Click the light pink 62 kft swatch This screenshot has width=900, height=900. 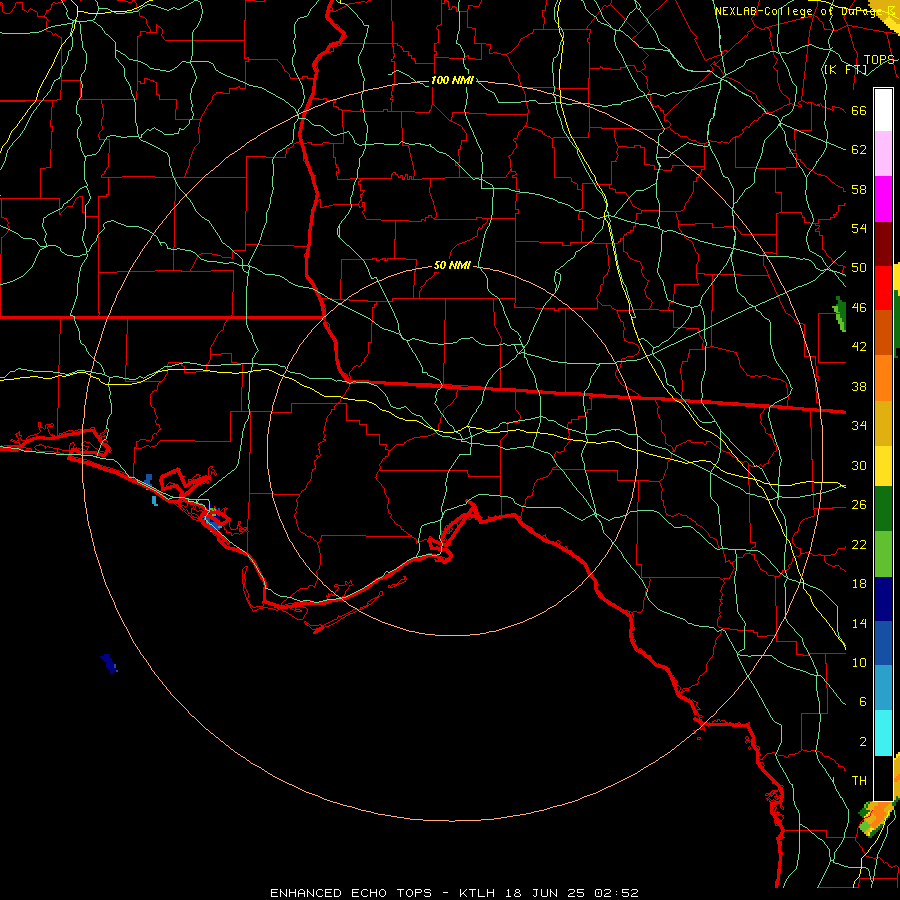click(x=883, y=154)
